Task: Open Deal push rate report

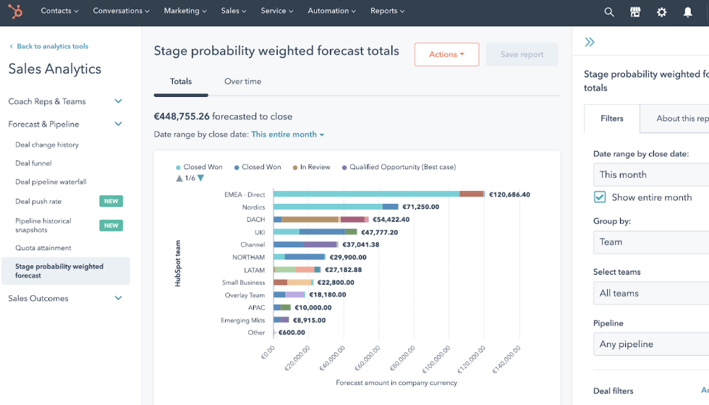Action: pyautogui.click(x=38, y=201)
